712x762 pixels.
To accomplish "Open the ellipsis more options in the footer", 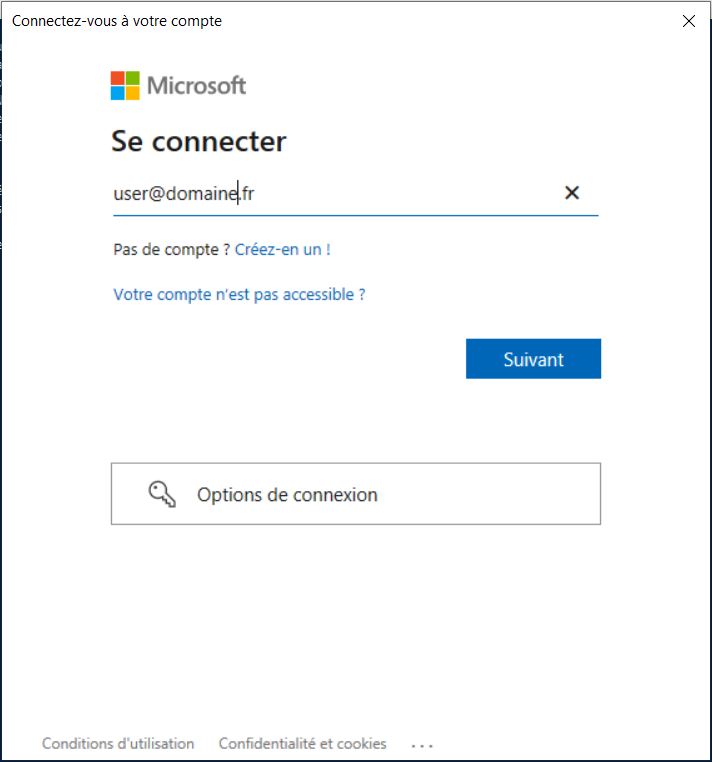I will point(422,745).
